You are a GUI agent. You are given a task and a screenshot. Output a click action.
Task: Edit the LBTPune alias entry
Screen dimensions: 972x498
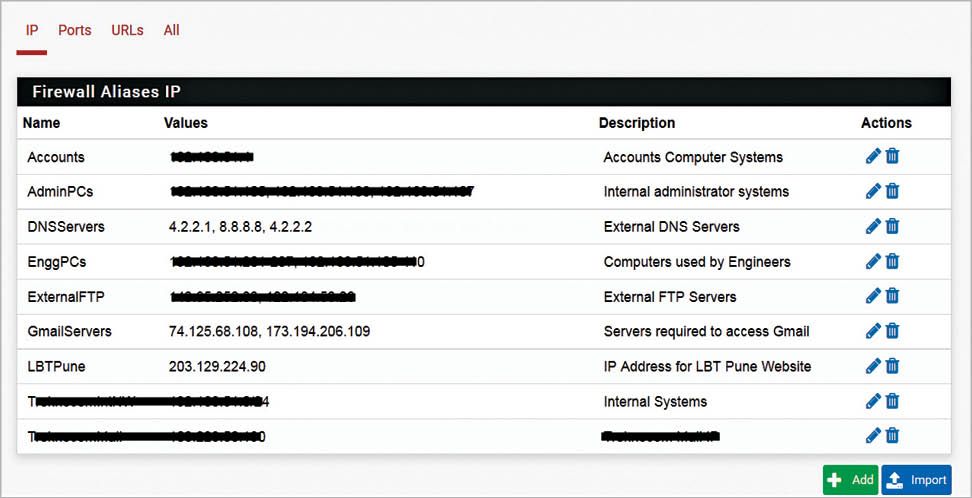pos(873,366)
